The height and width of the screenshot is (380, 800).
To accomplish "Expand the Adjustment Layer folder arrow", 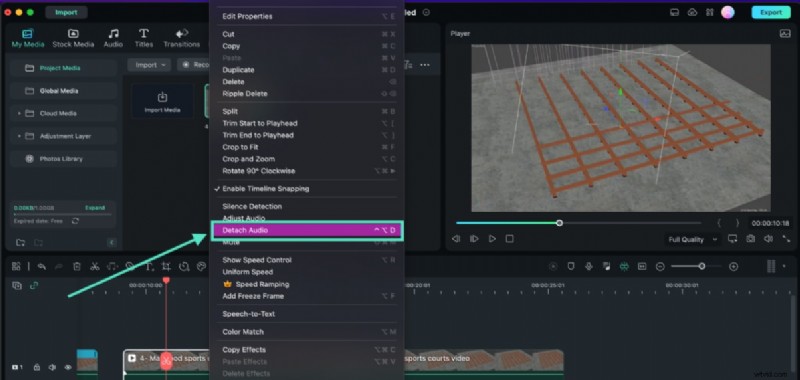I will coord(19,136).
